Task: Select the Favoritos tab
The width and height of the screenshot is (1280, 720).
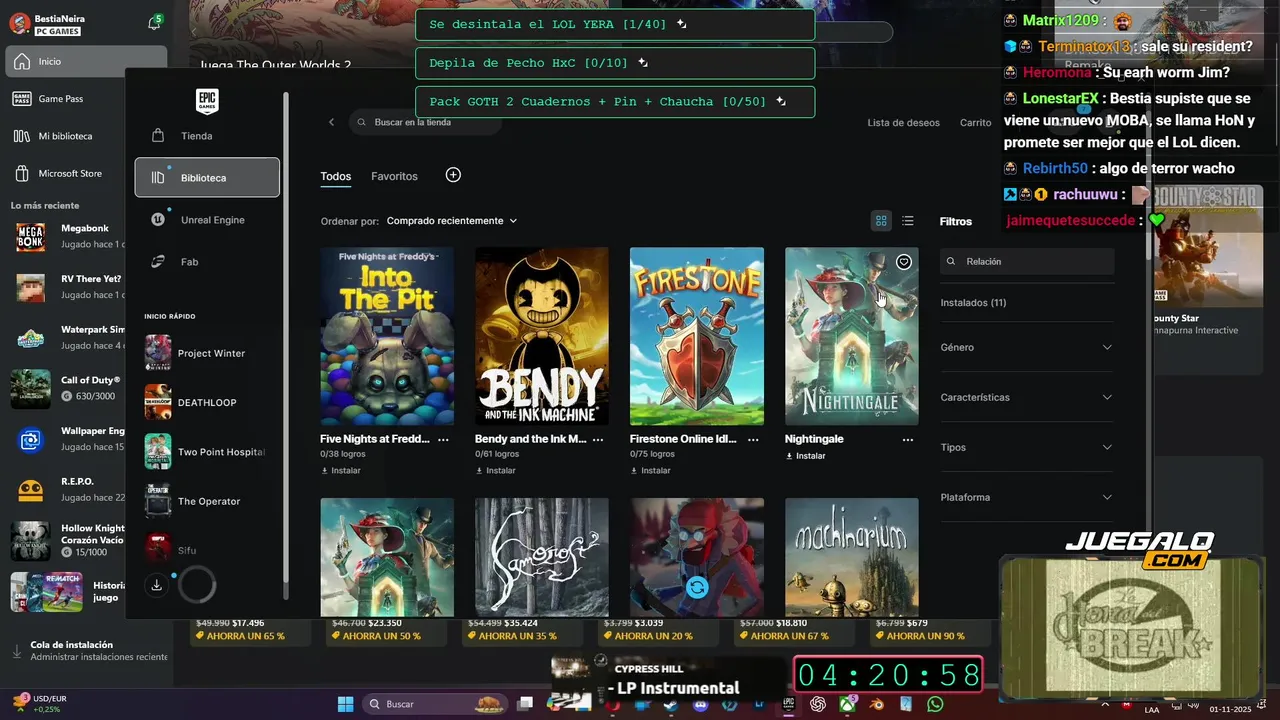Action: (394, 176)
